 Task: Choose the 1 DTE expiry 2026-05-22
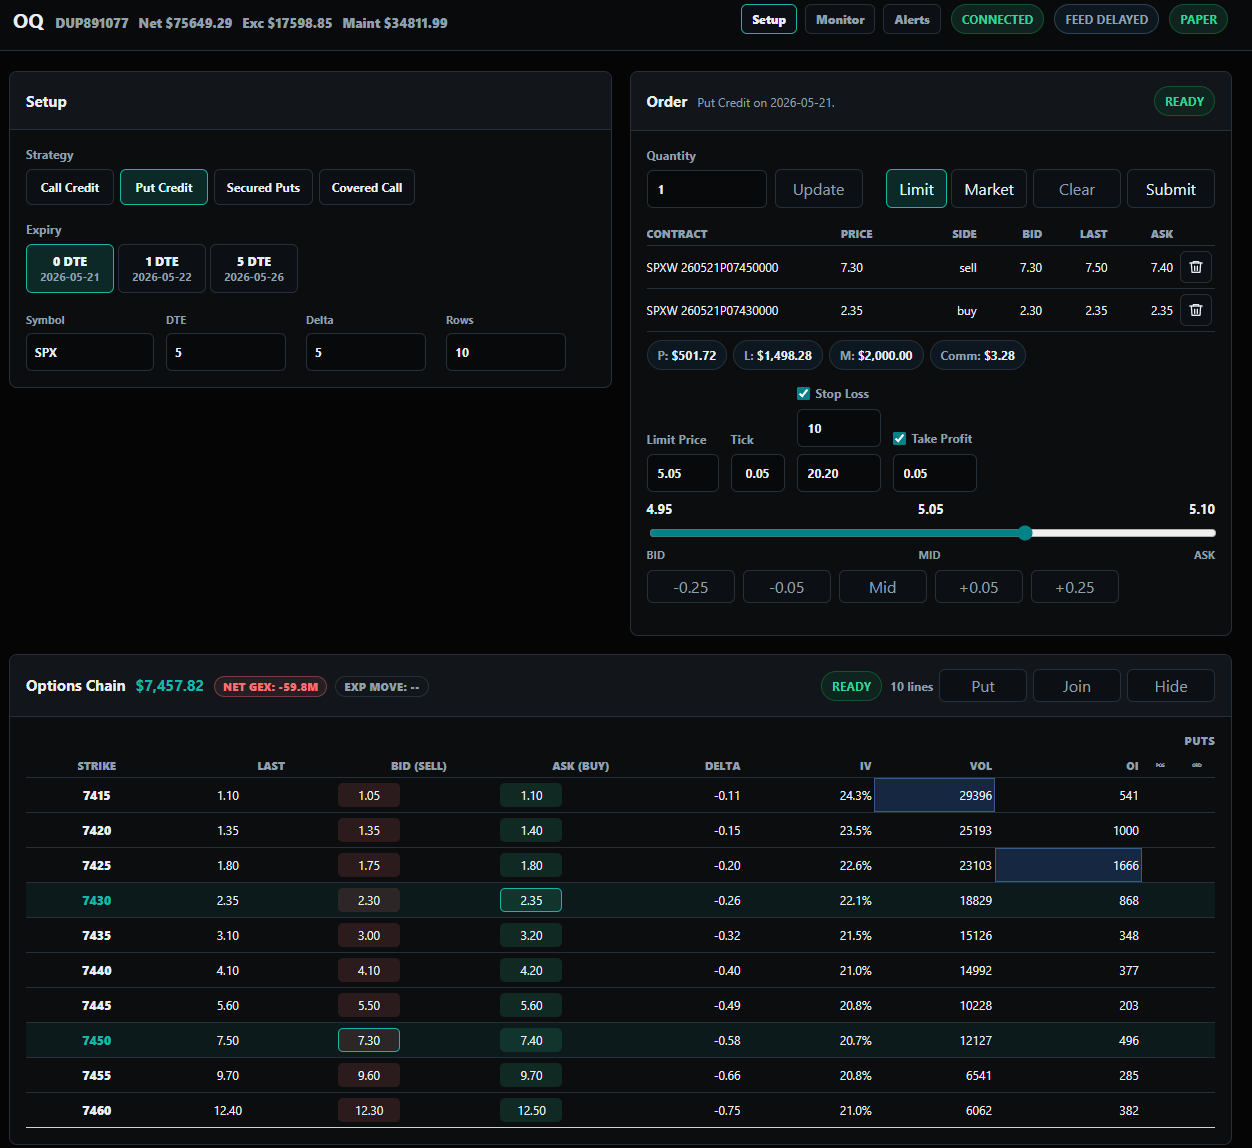tap(162, 268)
